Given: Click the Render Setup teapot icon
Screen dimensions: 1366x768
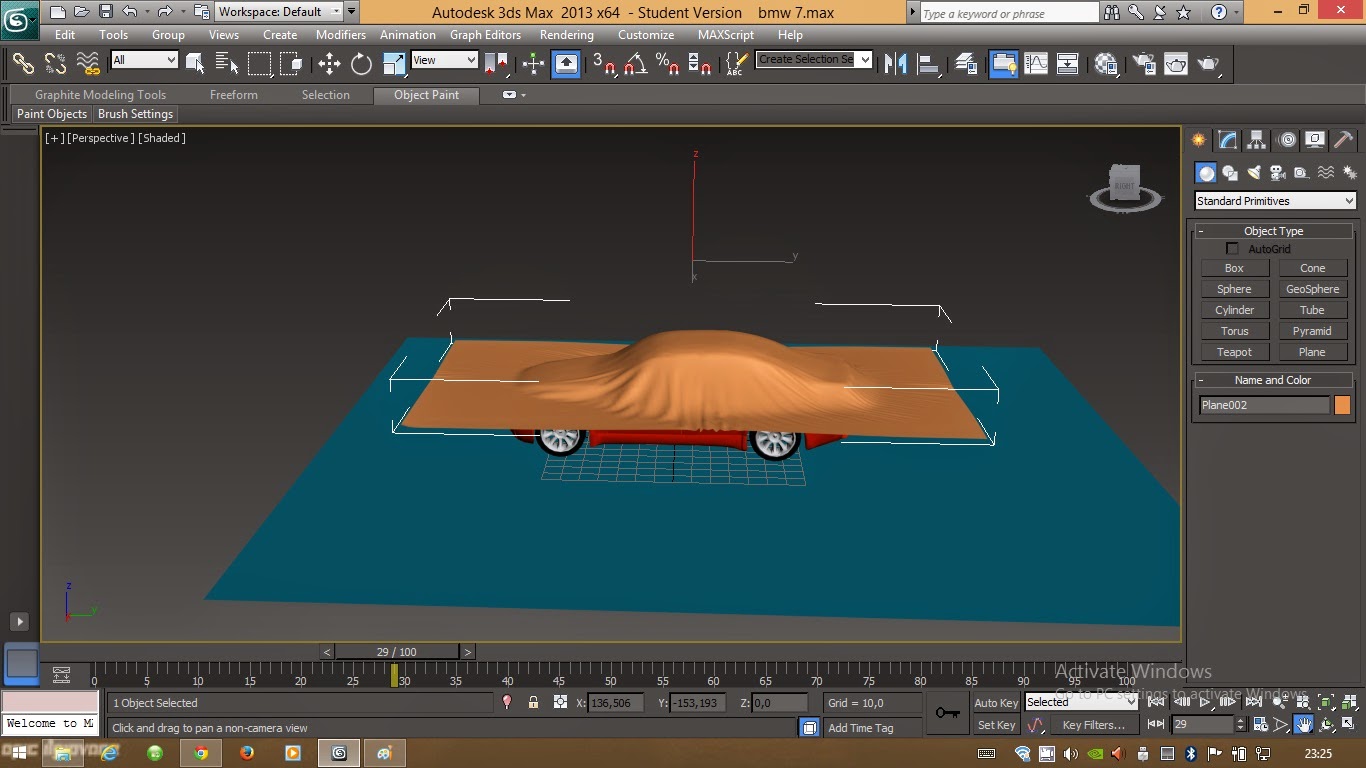Looking at the screenshot, I should (x=1143, y=64).
